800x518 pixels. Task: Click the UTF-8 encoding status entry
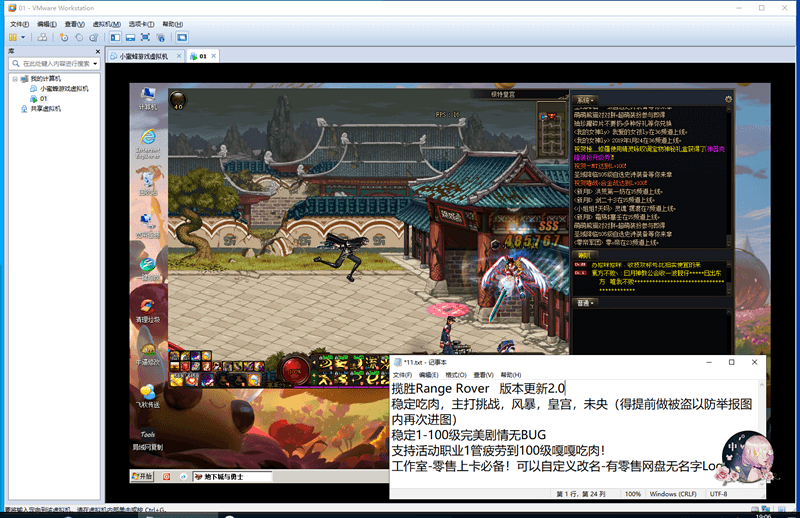(x=718, y=494)
